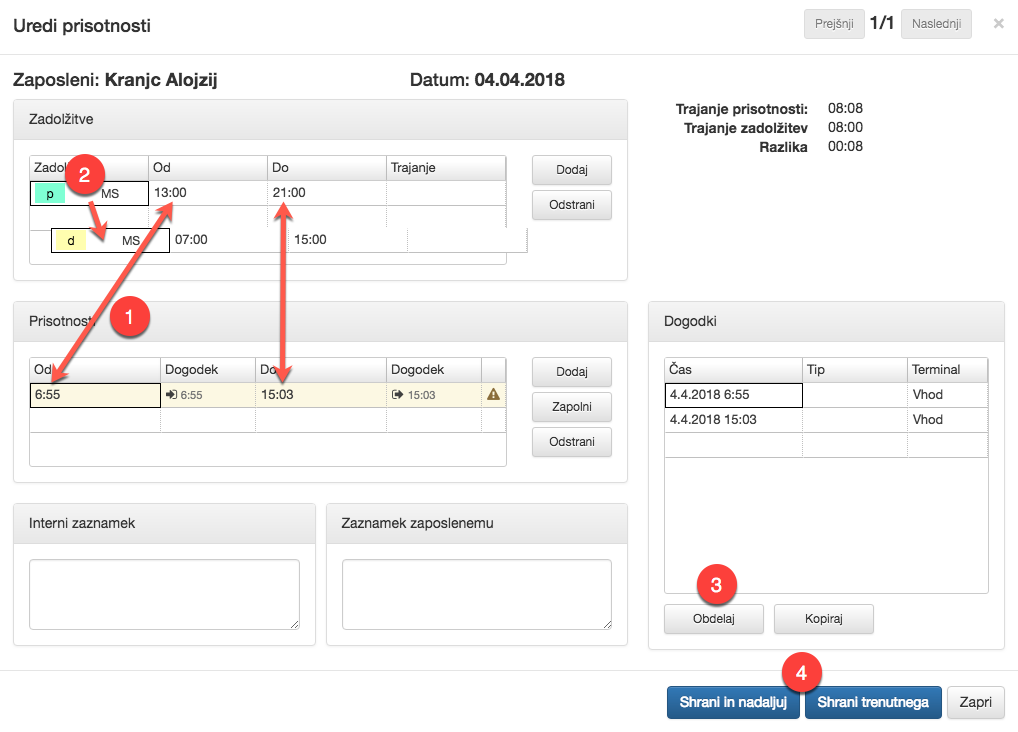Click inside the Interni zaznamek text area
Screen dimensions: 1018x732
[x=164, y=594]
